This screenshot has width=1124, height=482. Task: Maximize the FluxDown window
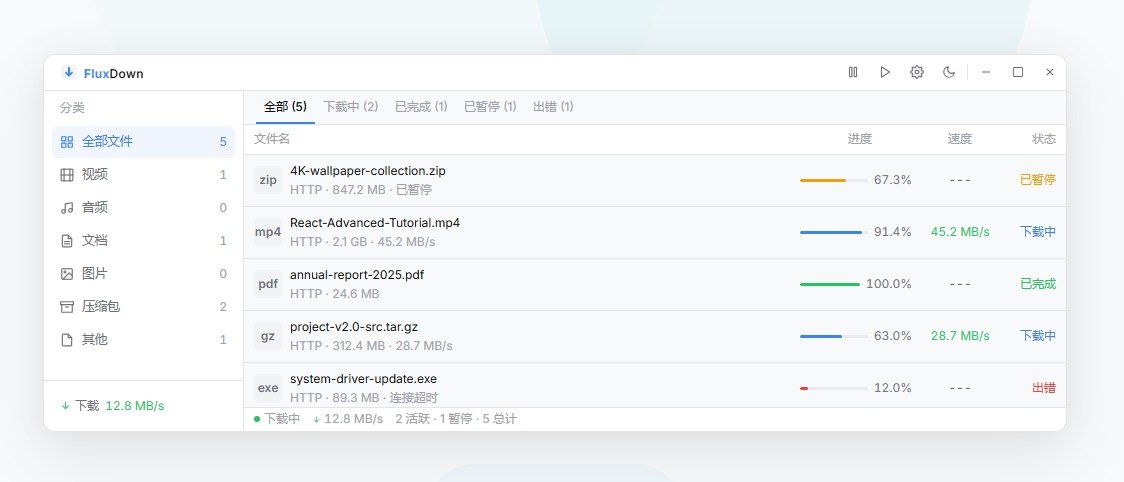(x=1018, y=72)
